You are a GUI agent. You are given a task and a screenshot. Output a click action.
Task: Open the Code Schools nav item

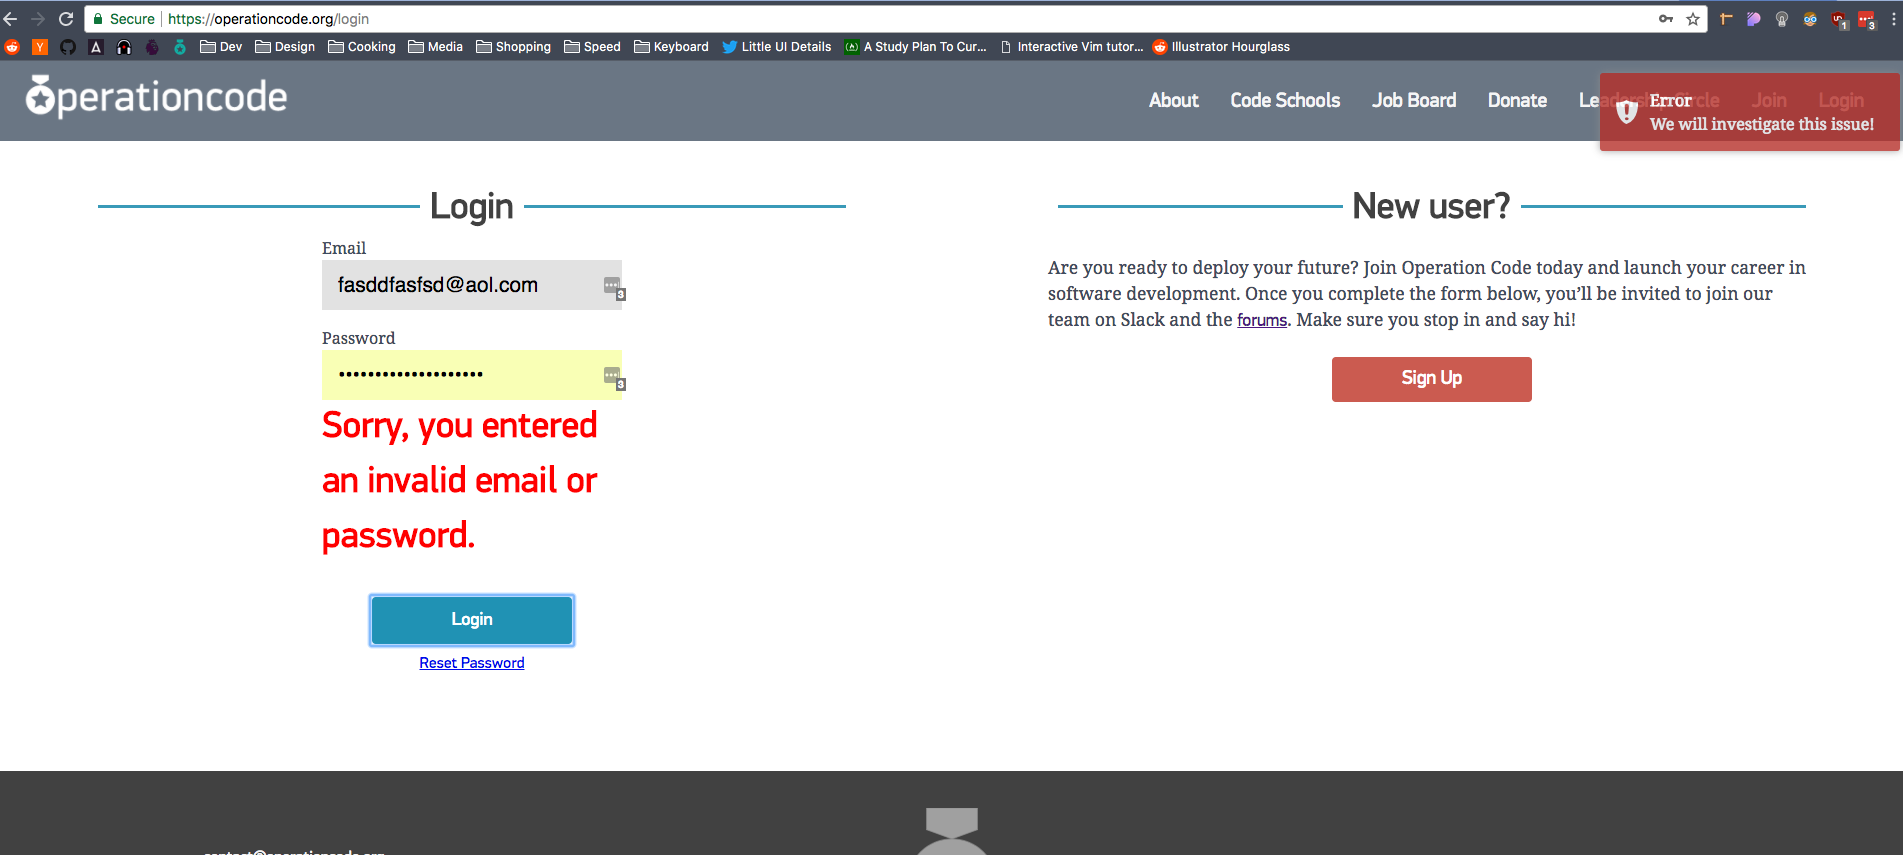click(x=1285, y=100)
